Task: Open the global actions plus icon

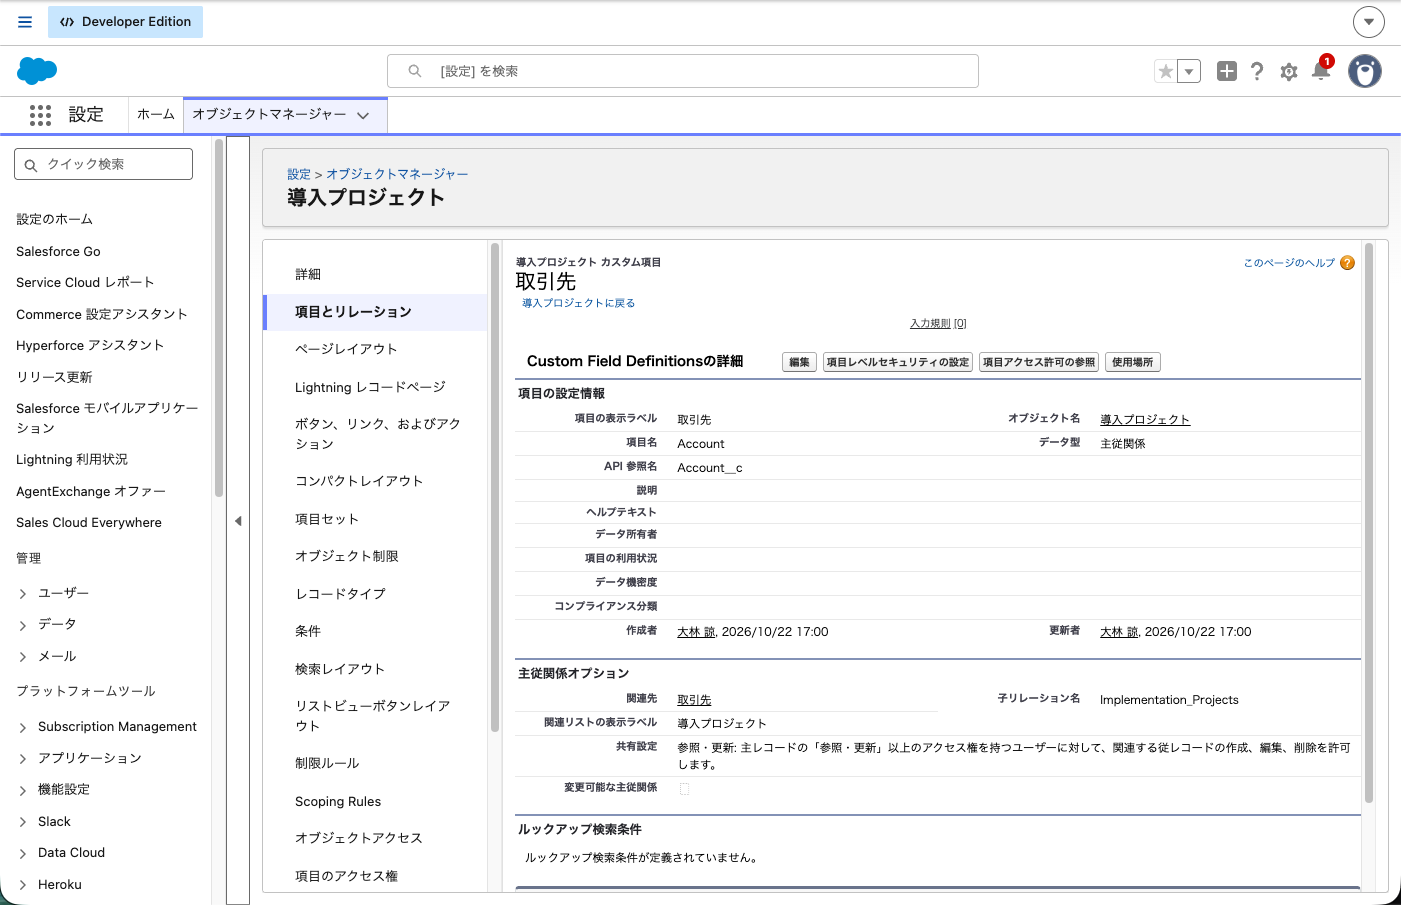Action: (1227, 71)
